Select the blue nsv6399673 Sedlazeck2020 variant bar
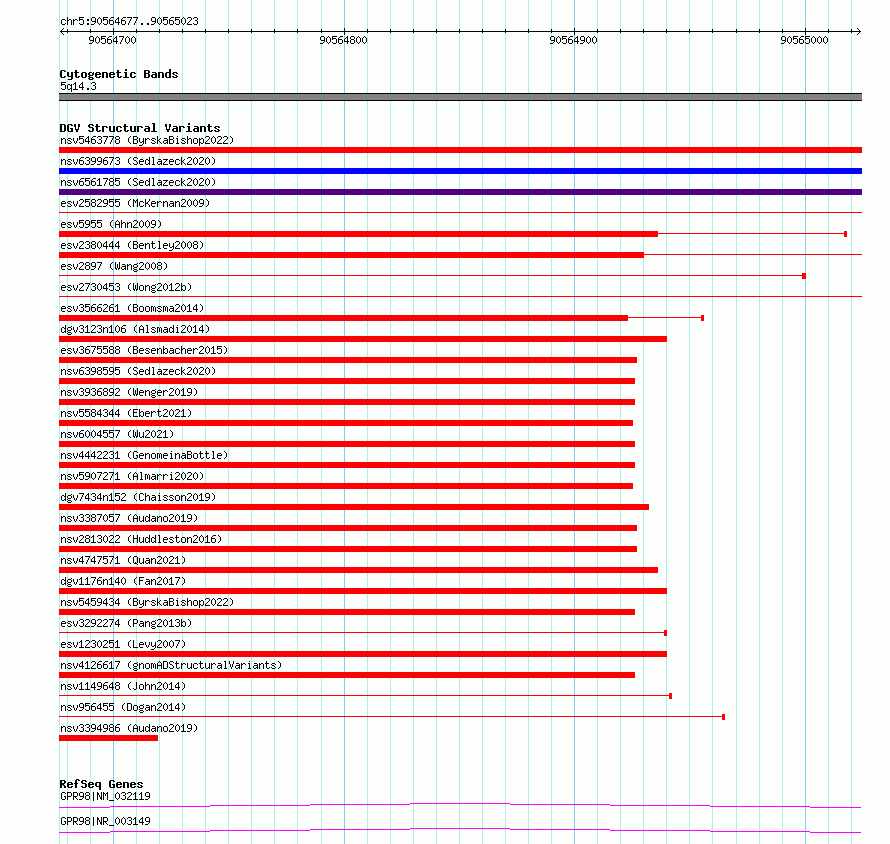 (x=460, y=171)
